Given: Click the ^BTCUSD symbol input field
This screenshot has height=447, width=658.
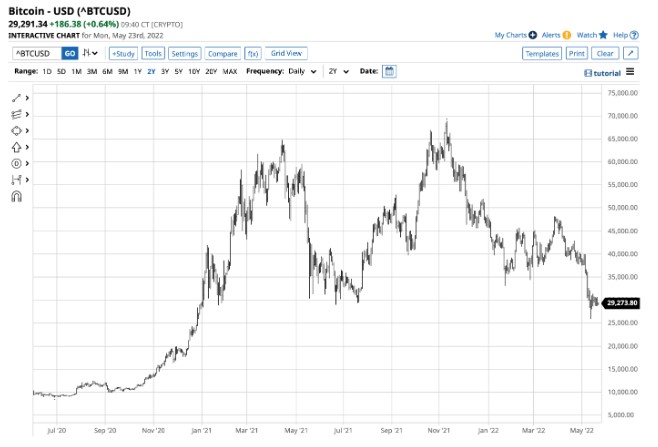Looking at the screenshot, I should (x=37, y=53).
